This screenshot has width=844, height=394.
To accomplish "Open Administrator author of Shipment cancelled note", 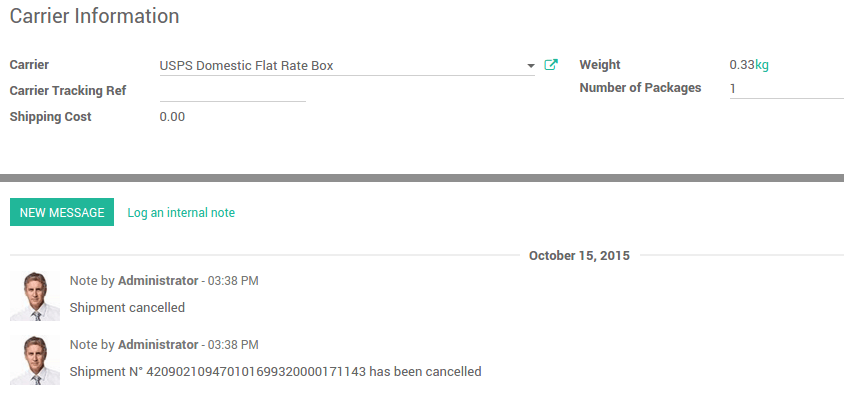I will 158,280.
